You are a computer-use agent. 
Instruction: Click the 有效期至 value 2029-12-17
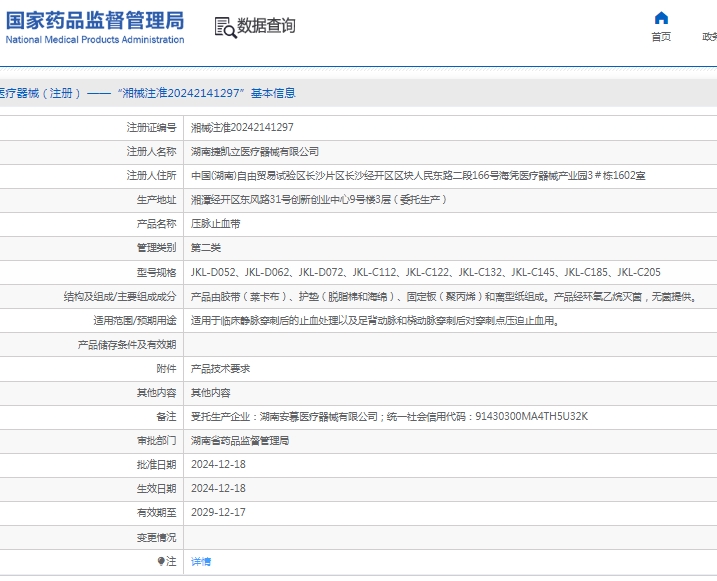218,512
